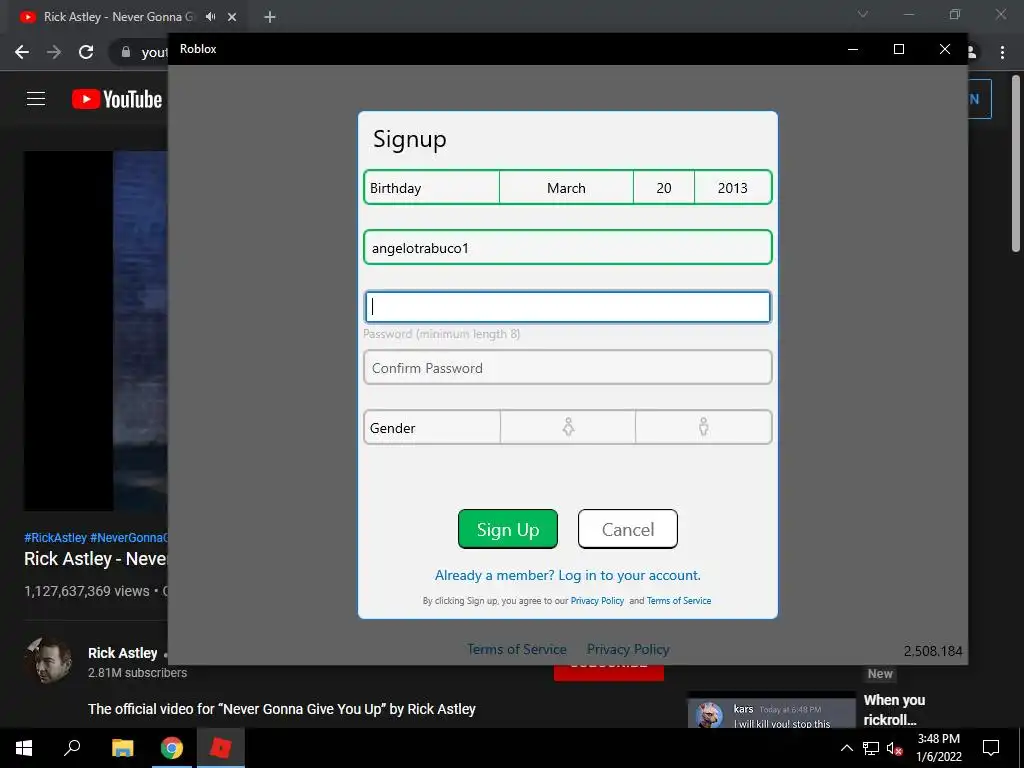Open Terms of Service link inside signup dialog
1024x768 pixels.
pos(679,601)
